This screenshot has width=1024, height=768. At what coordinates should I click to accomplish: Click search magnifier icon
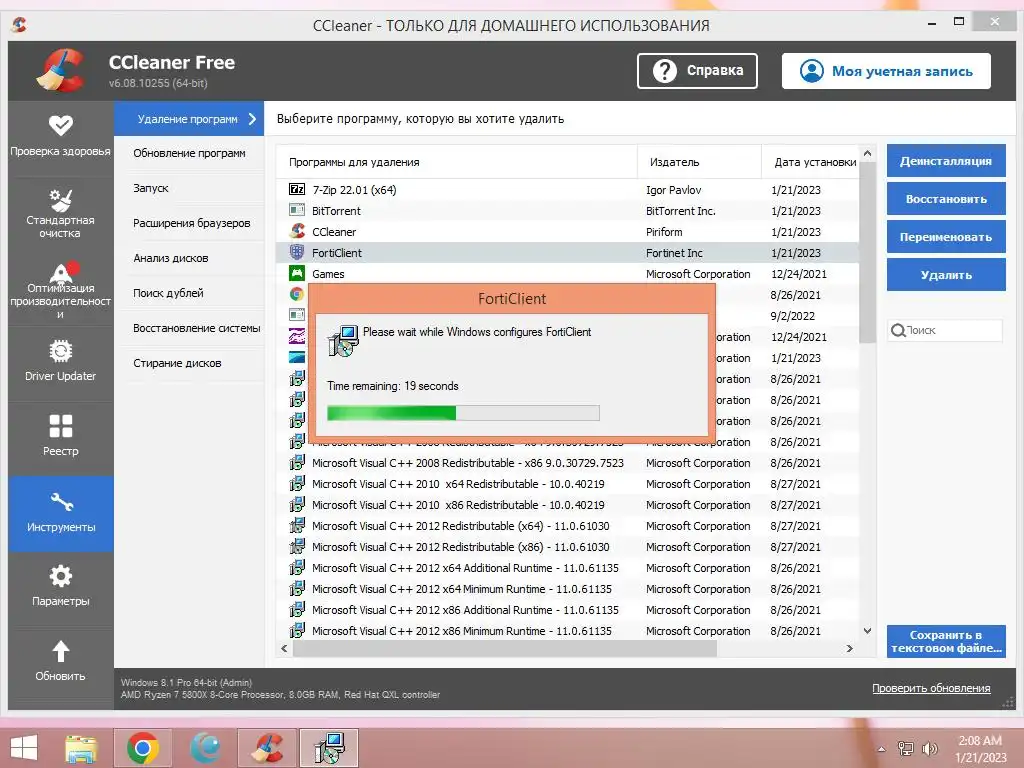coord(898,330)
